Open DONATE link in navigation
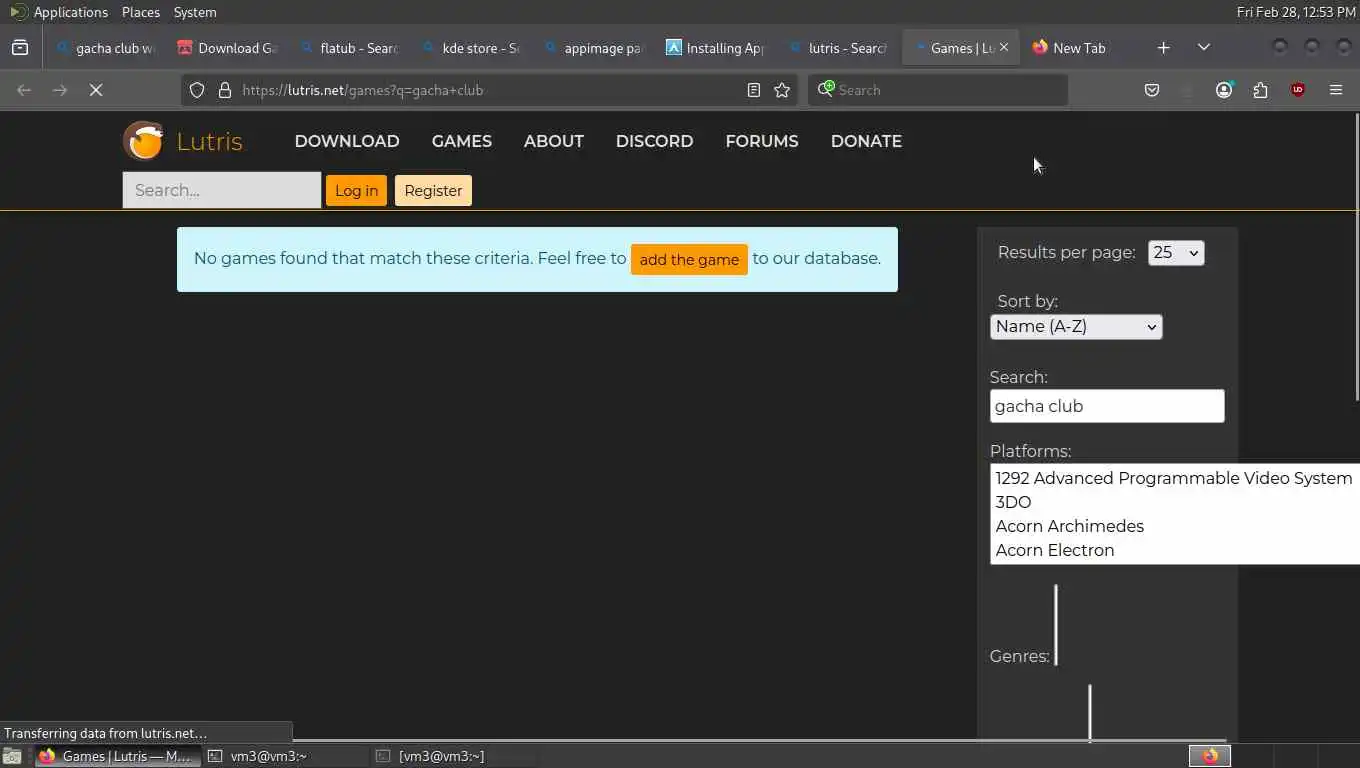Image resolution: width=1360 pixels, height=768 pixels. [866, 141]
